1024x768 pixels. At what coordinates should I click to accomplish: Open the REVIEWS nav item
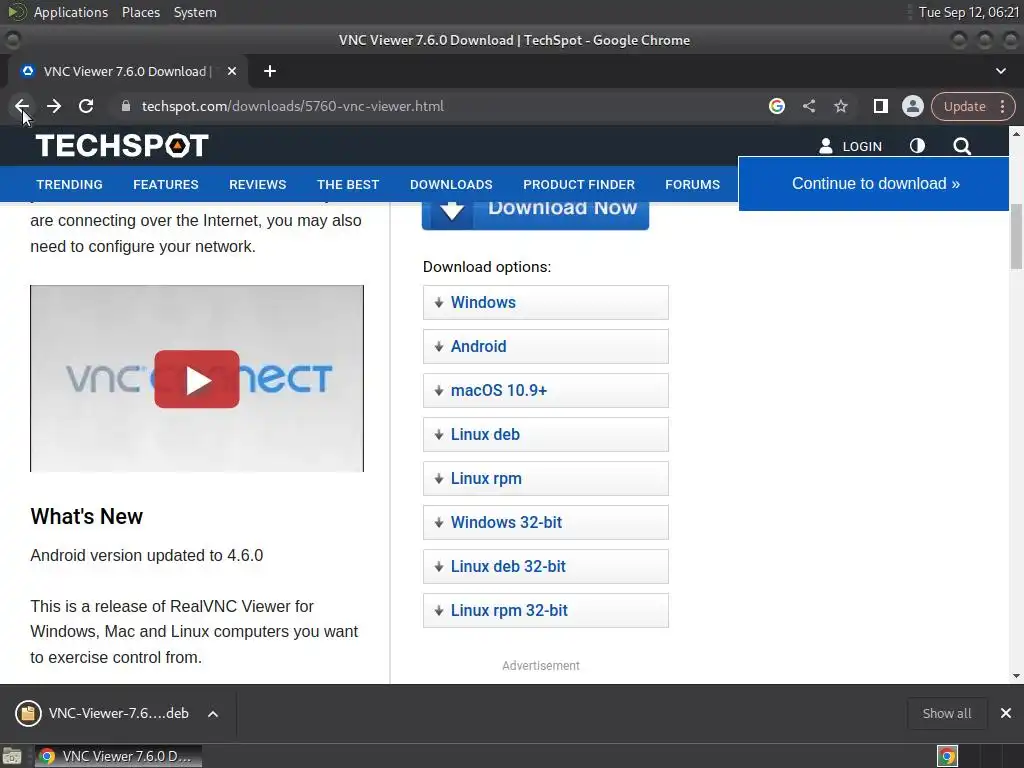tap(257, 185)
